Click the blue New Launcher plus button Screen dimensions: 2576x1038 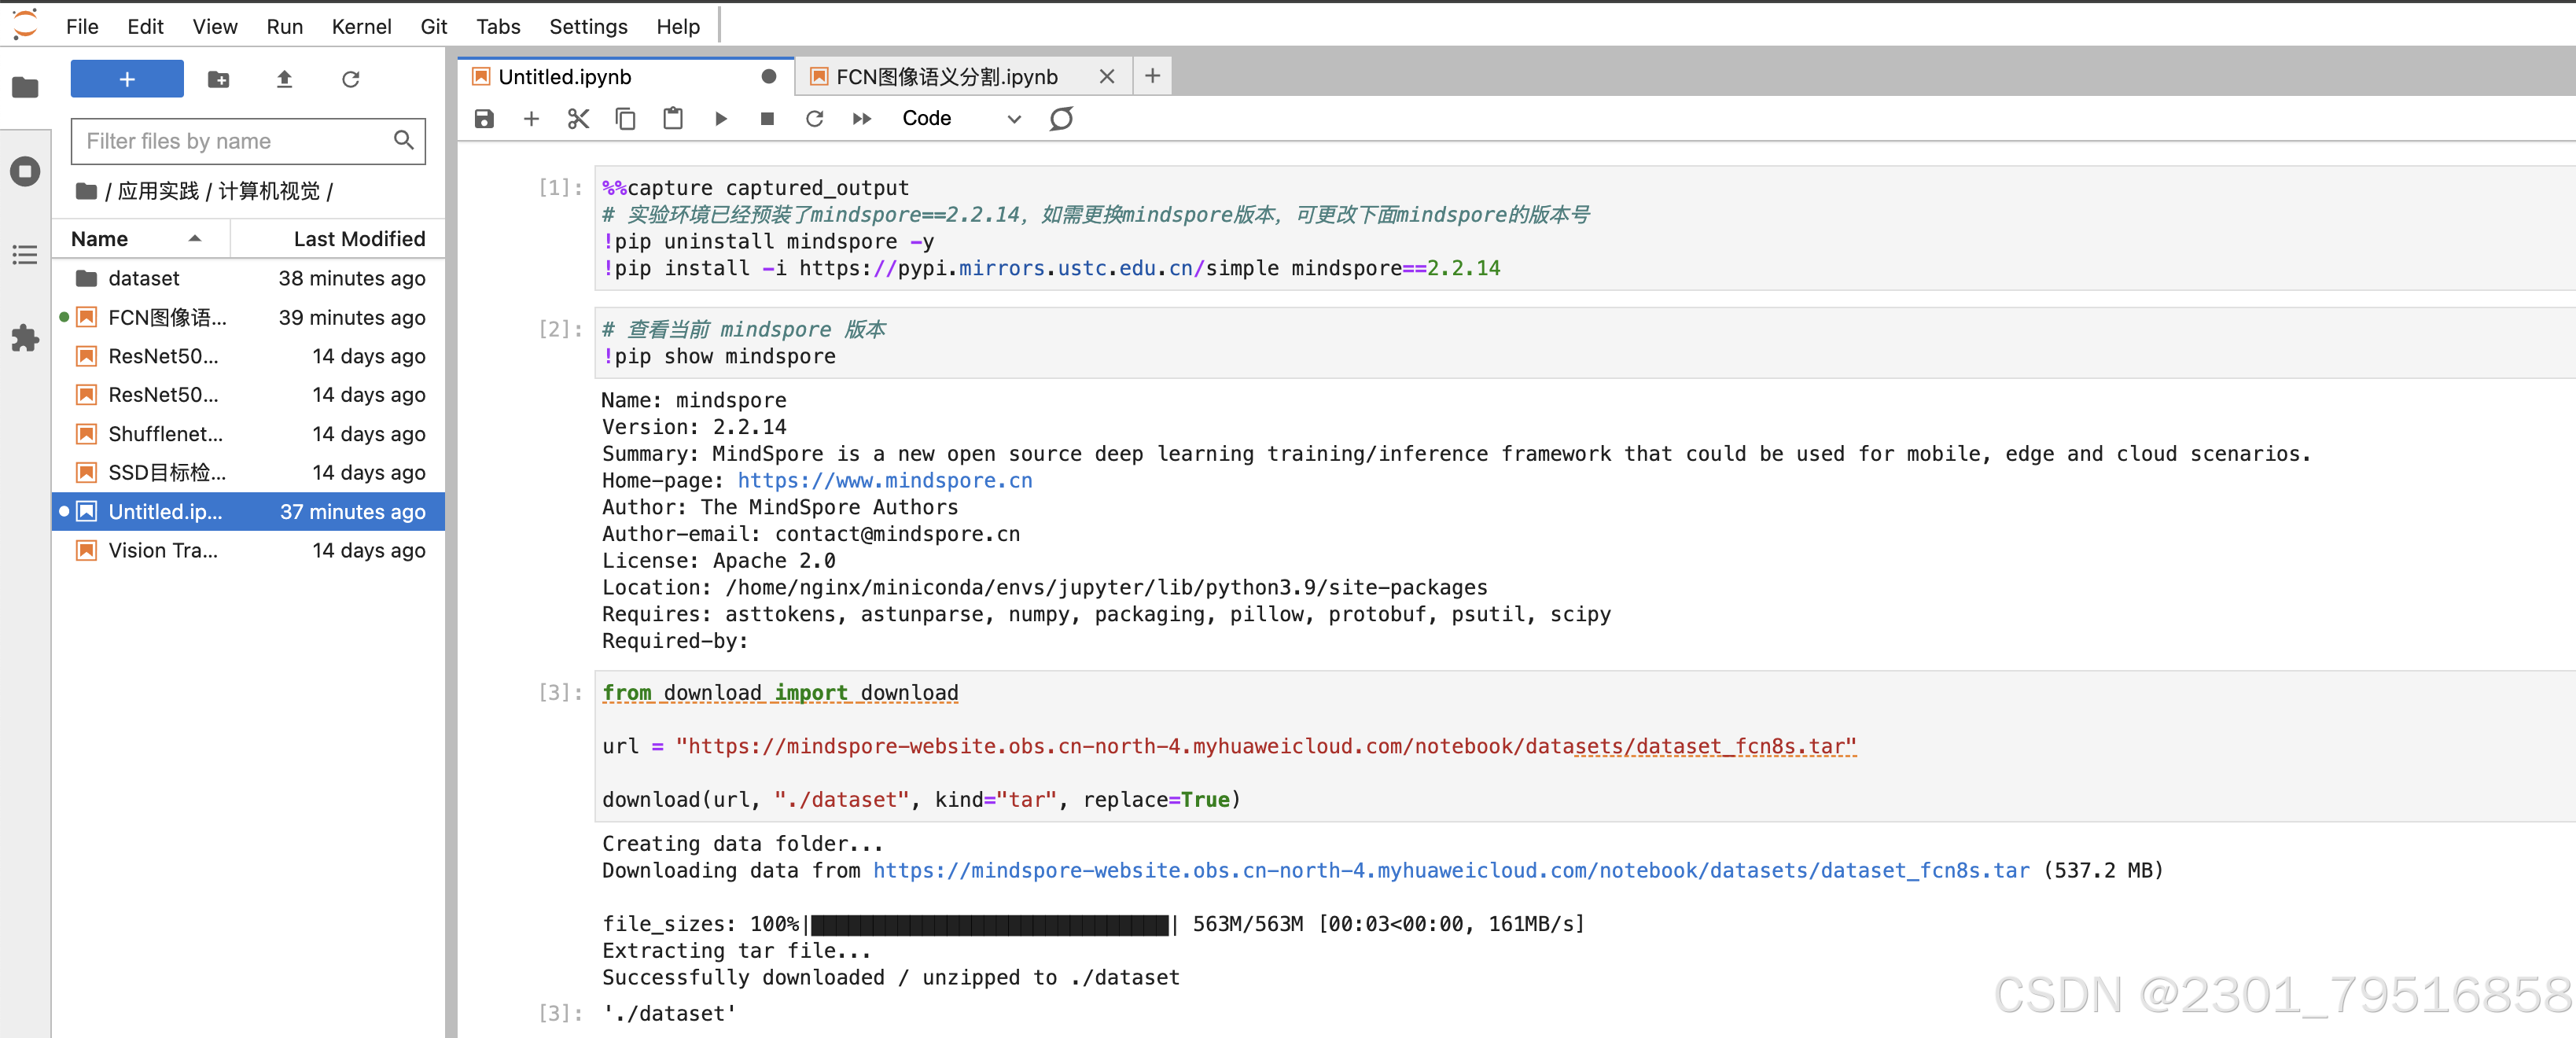pyautogui.click(x=127, y=79)
